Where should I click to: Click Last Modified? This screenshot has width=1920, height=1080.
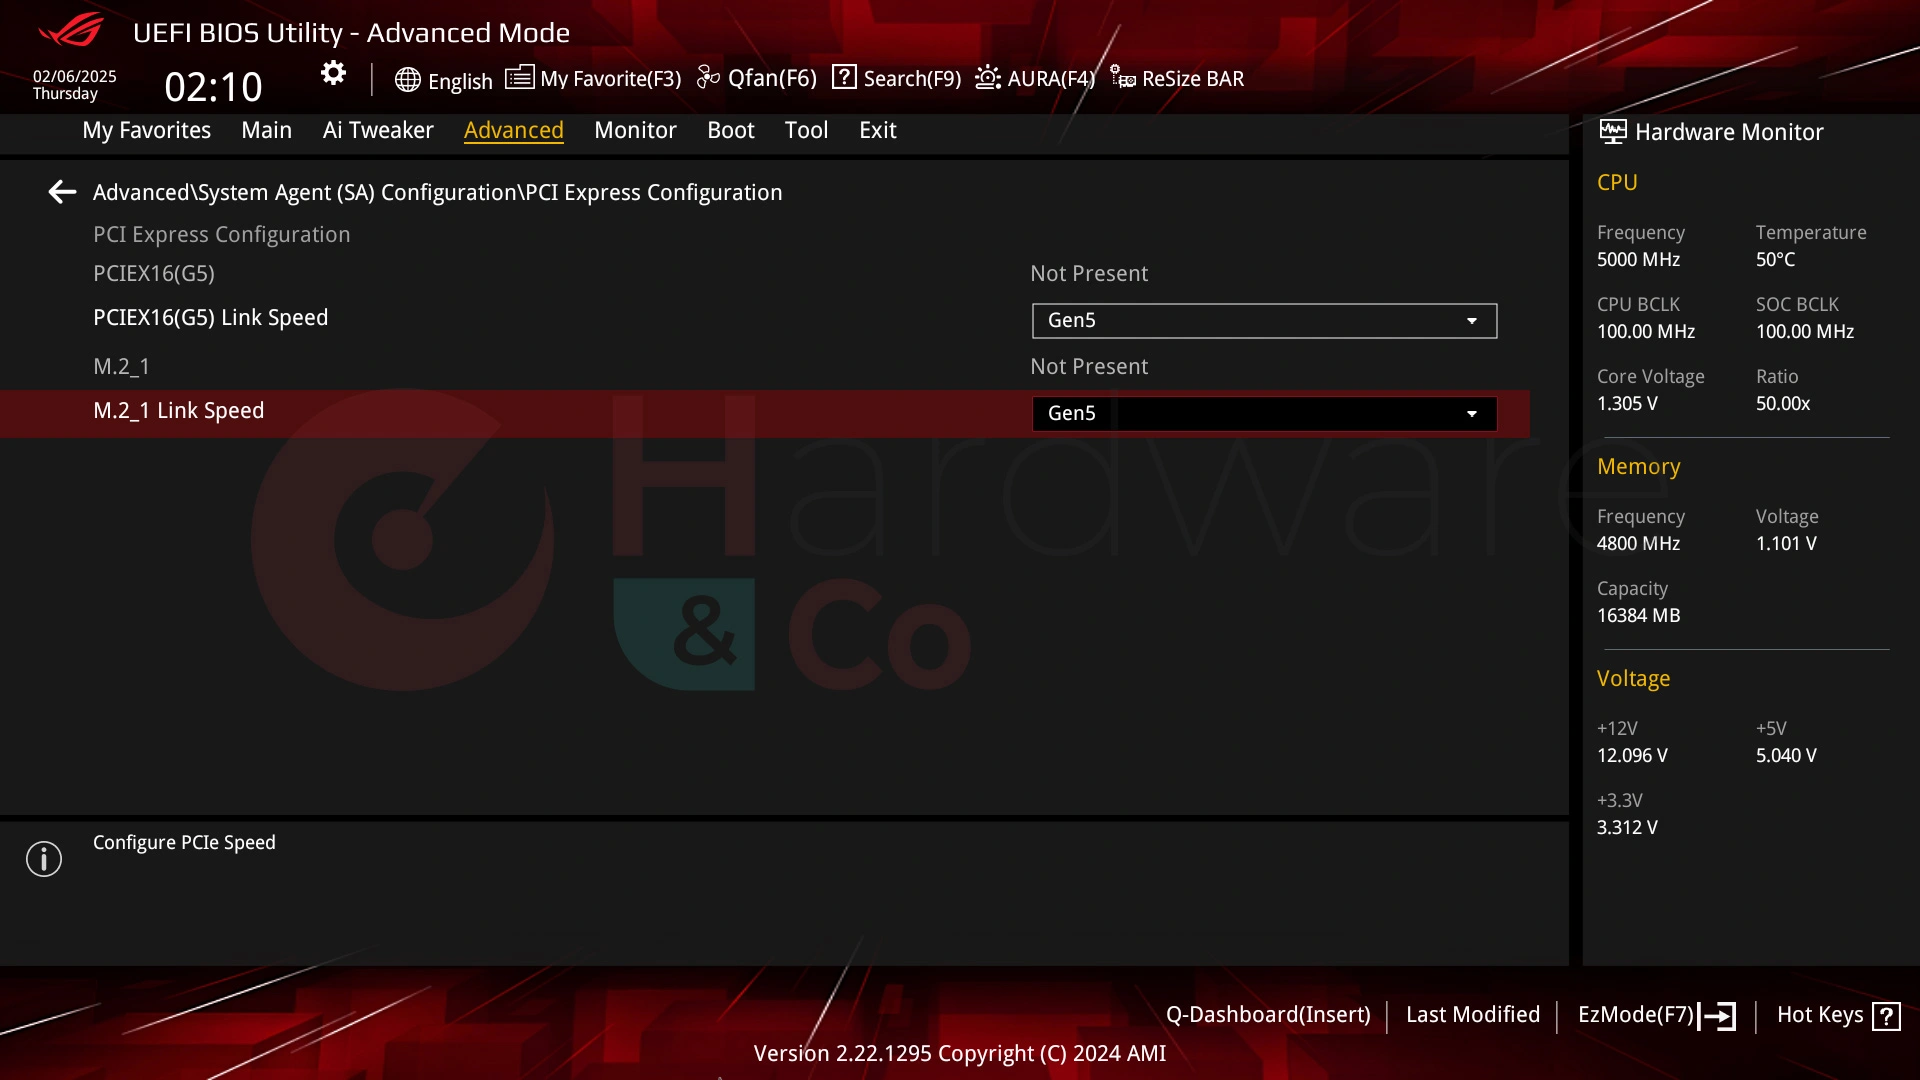[1473, 1014]
